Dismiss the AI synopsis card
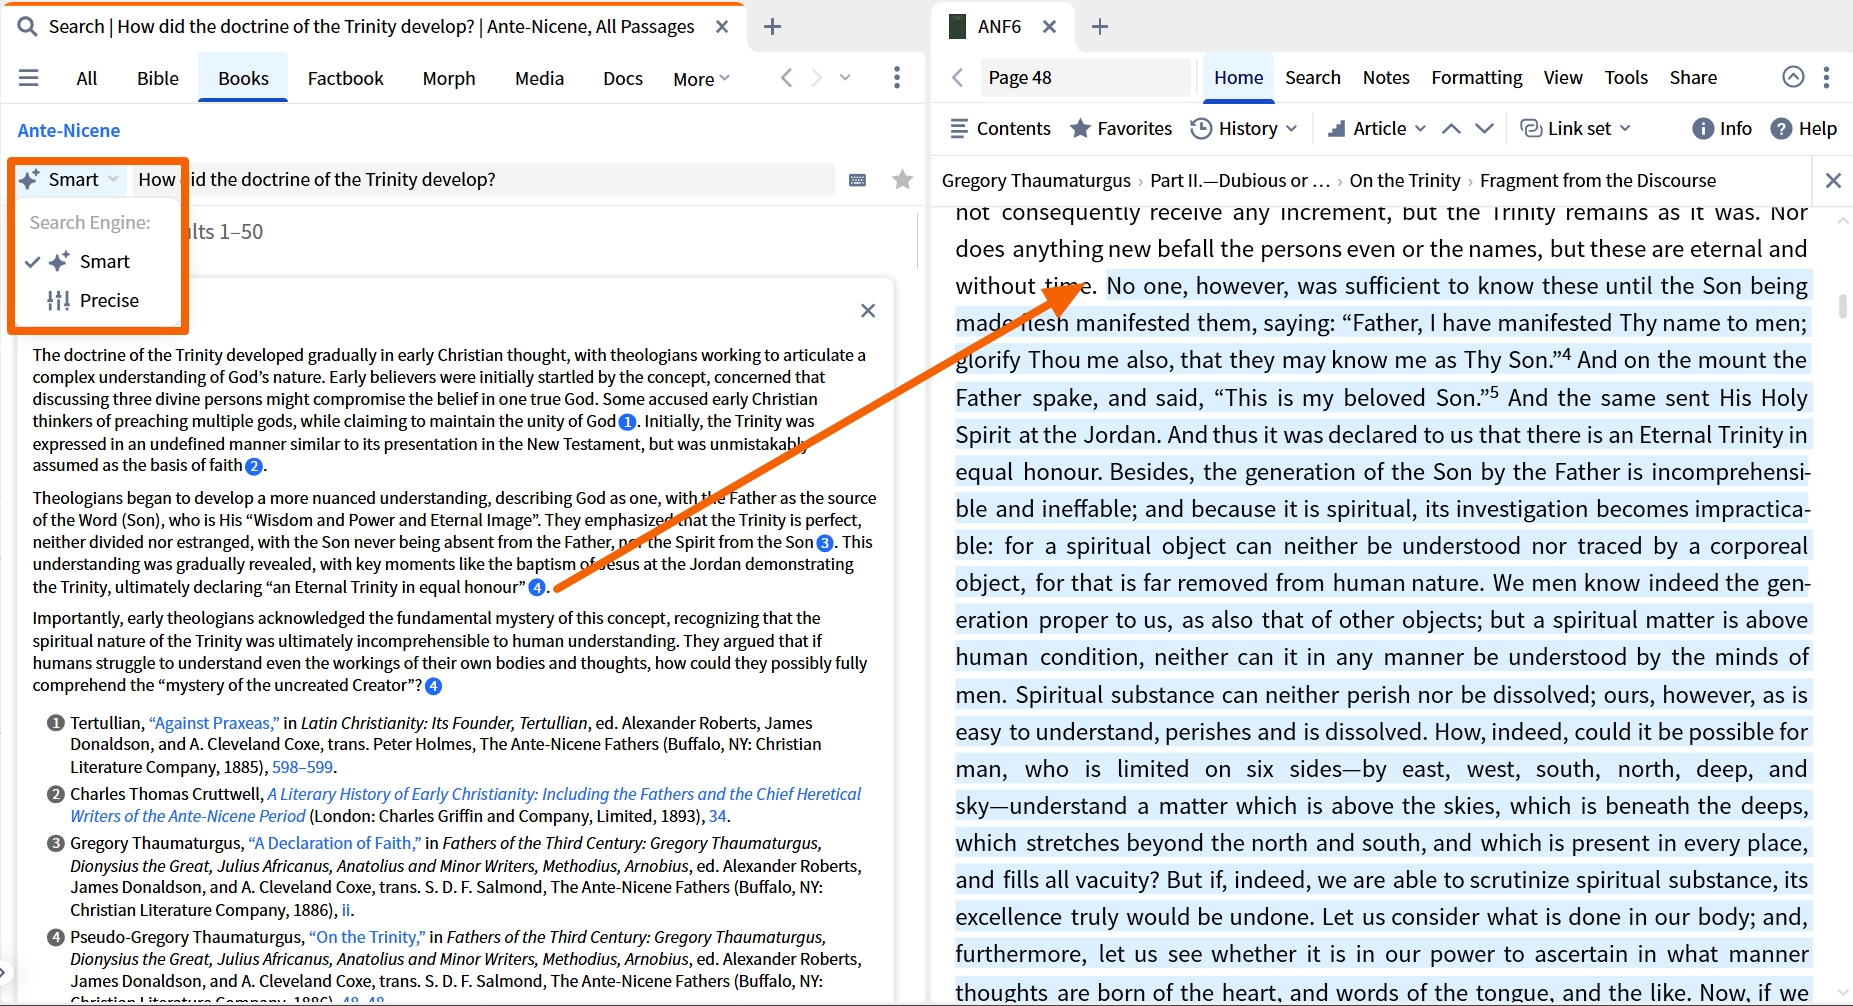 pyautogui.click(x=868, y=311)
